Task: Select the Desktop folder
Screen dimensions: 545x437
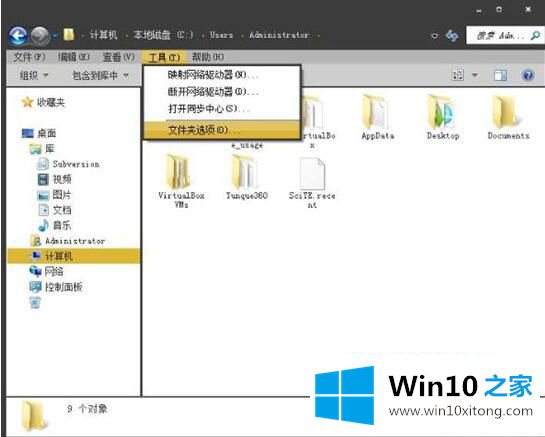Action: coord(443,117)
